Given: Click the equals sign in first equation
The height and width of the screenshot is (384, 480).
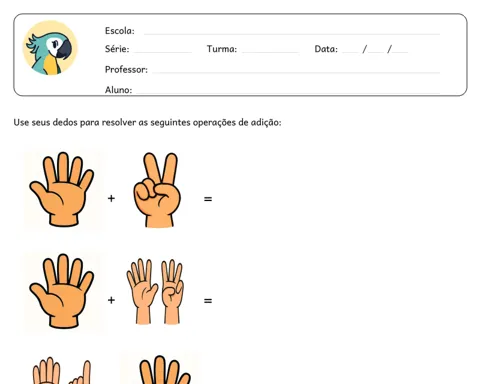Looking at the screenshot, I should (x=208, y=199).
